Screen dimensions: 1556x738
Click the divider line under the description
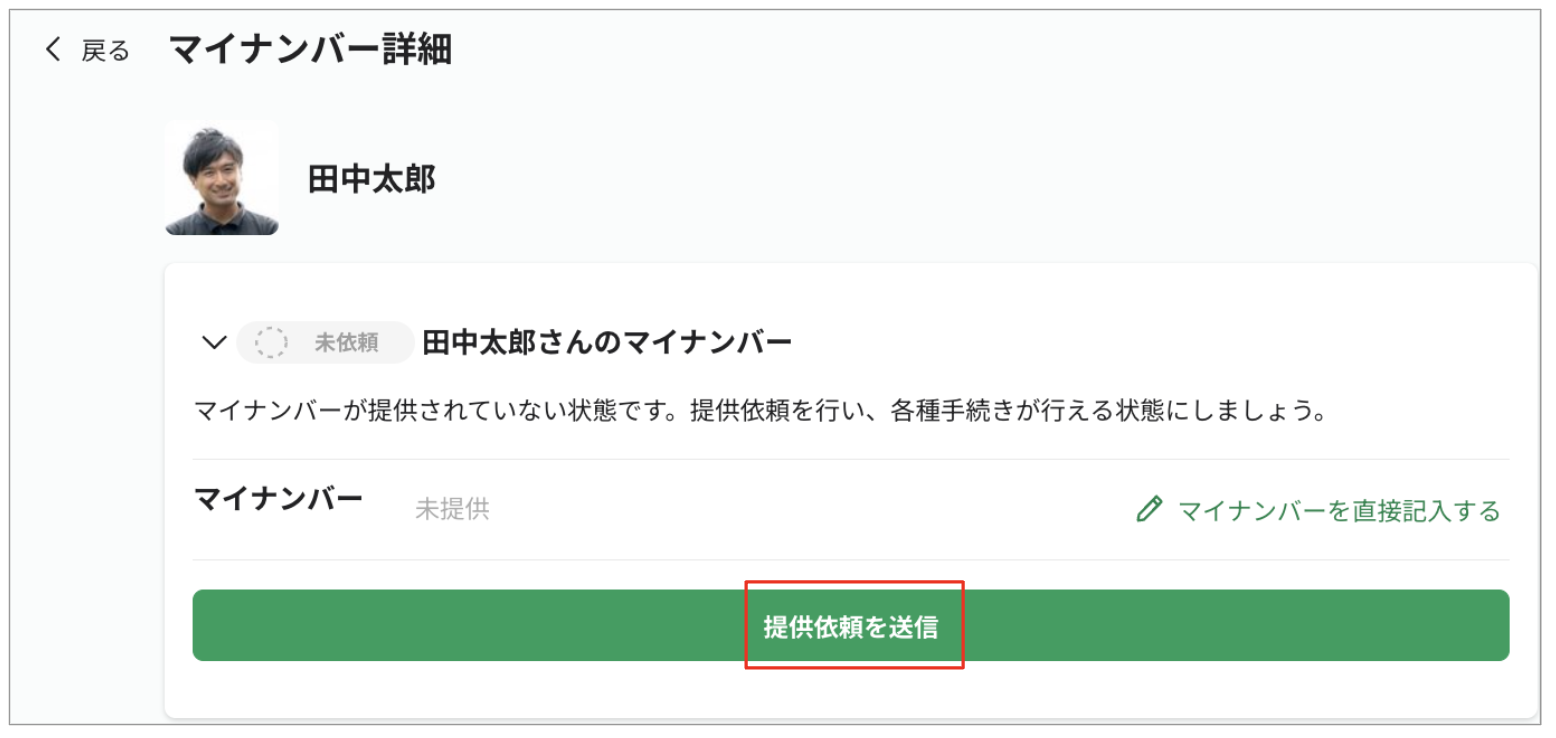(x=850, y=460)
